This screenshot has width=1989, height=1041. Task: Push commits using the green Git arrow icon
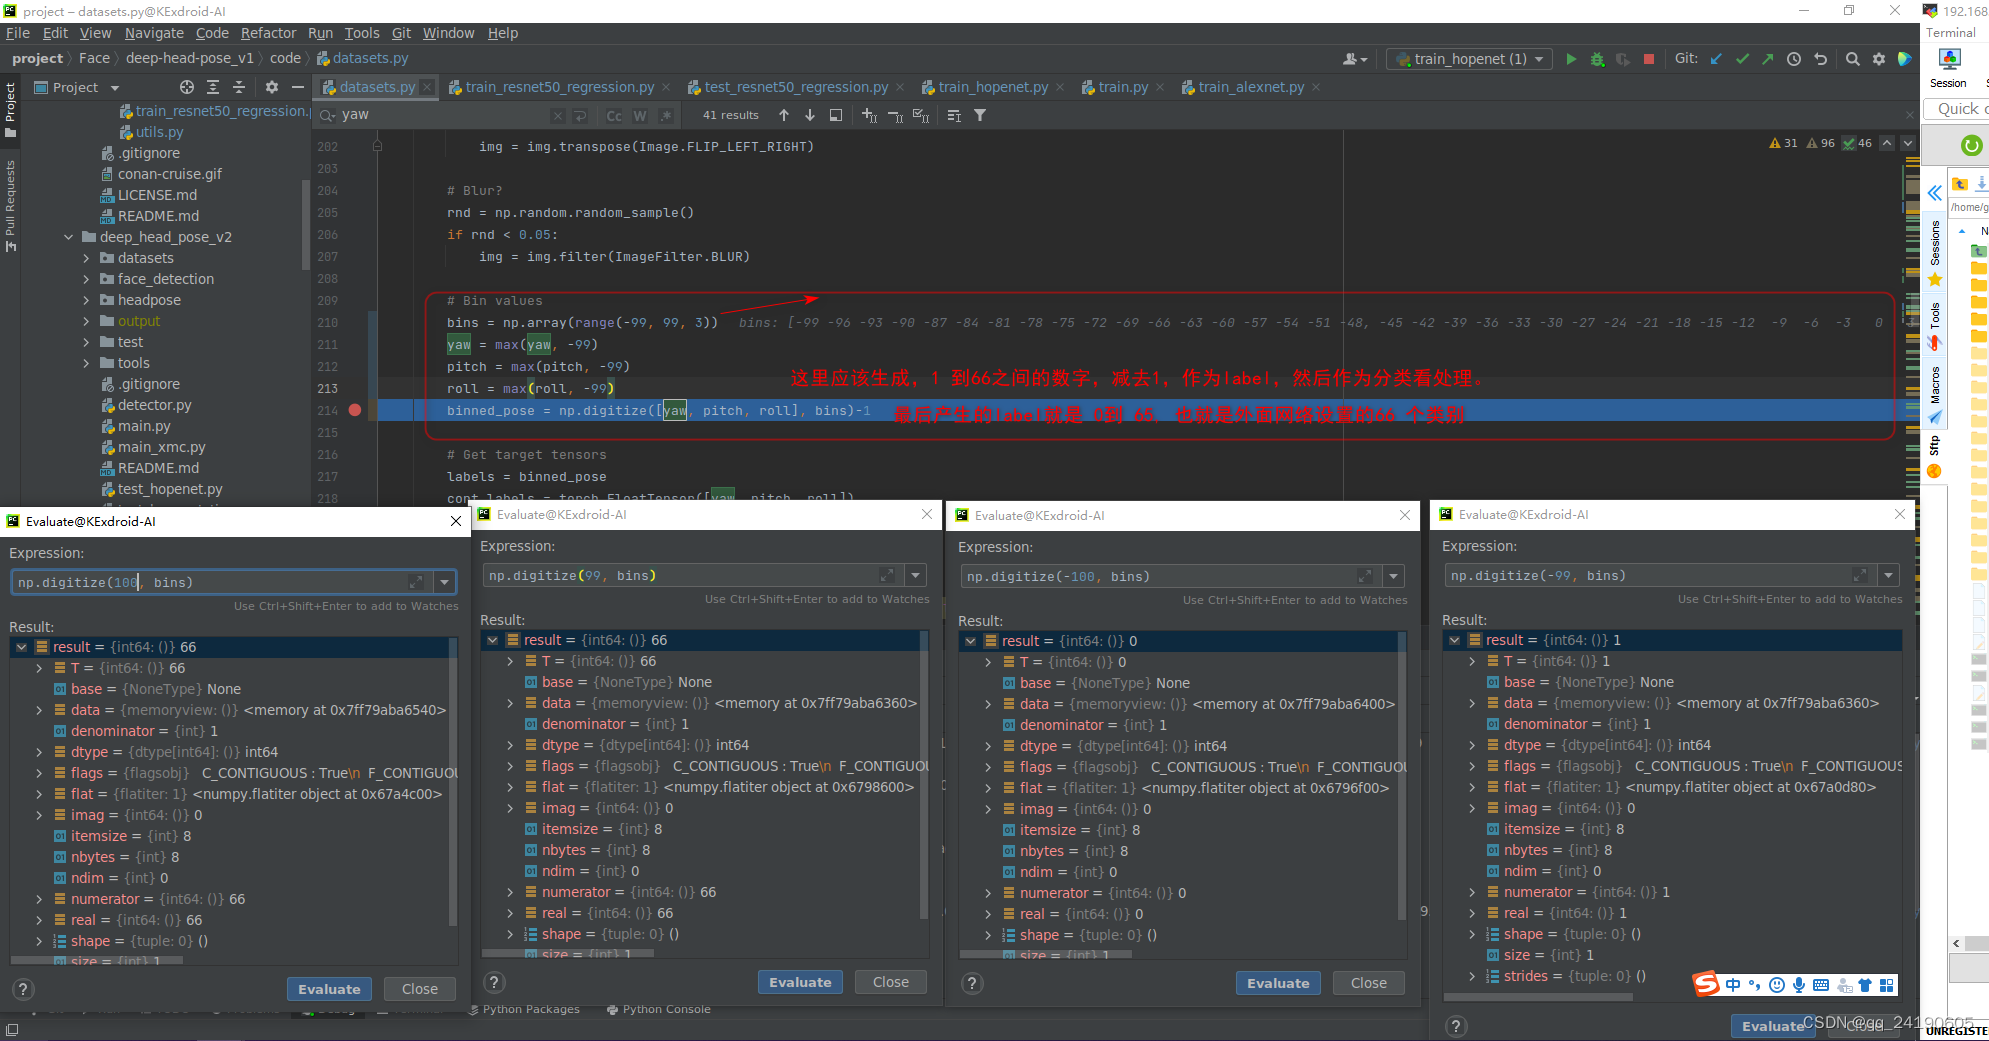(x=1768, y=58)
